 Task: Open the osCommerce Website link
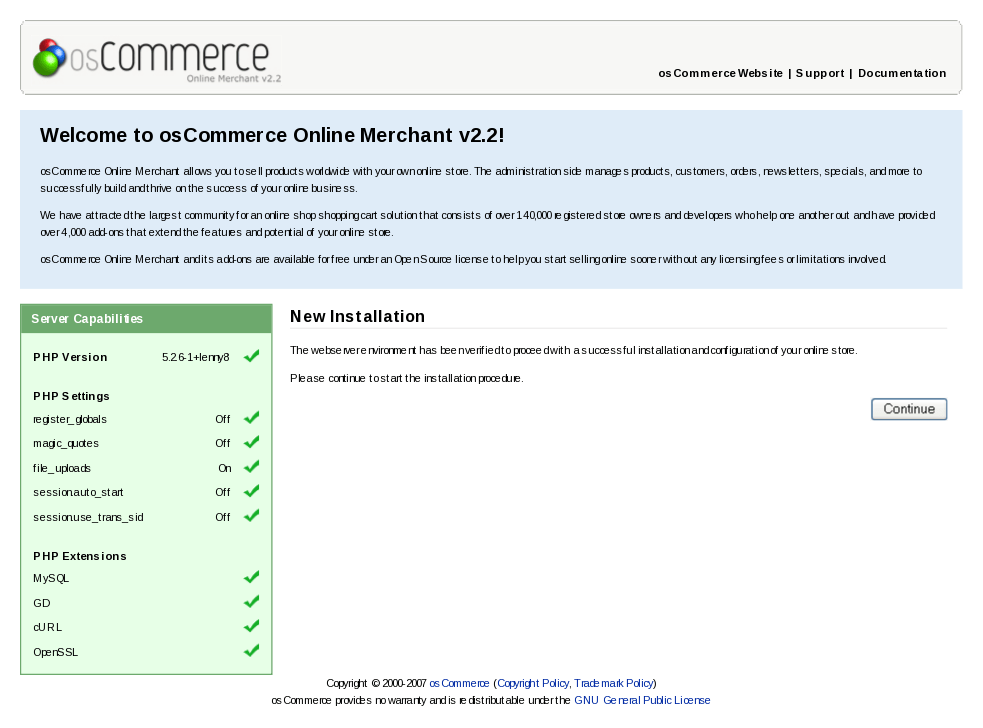(x=720, y=73)
